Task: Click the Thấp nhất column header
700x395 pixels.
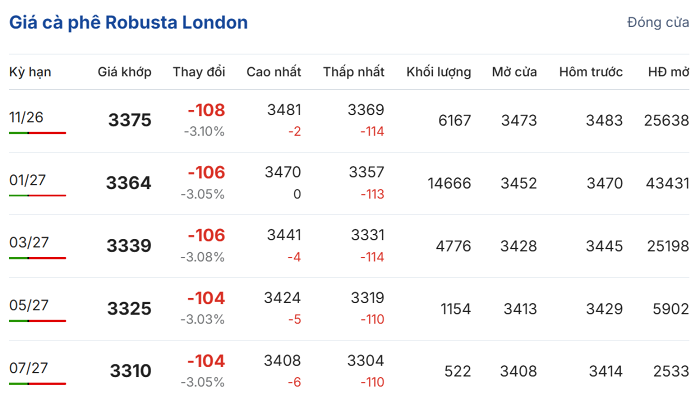Action: pos(354,72)
